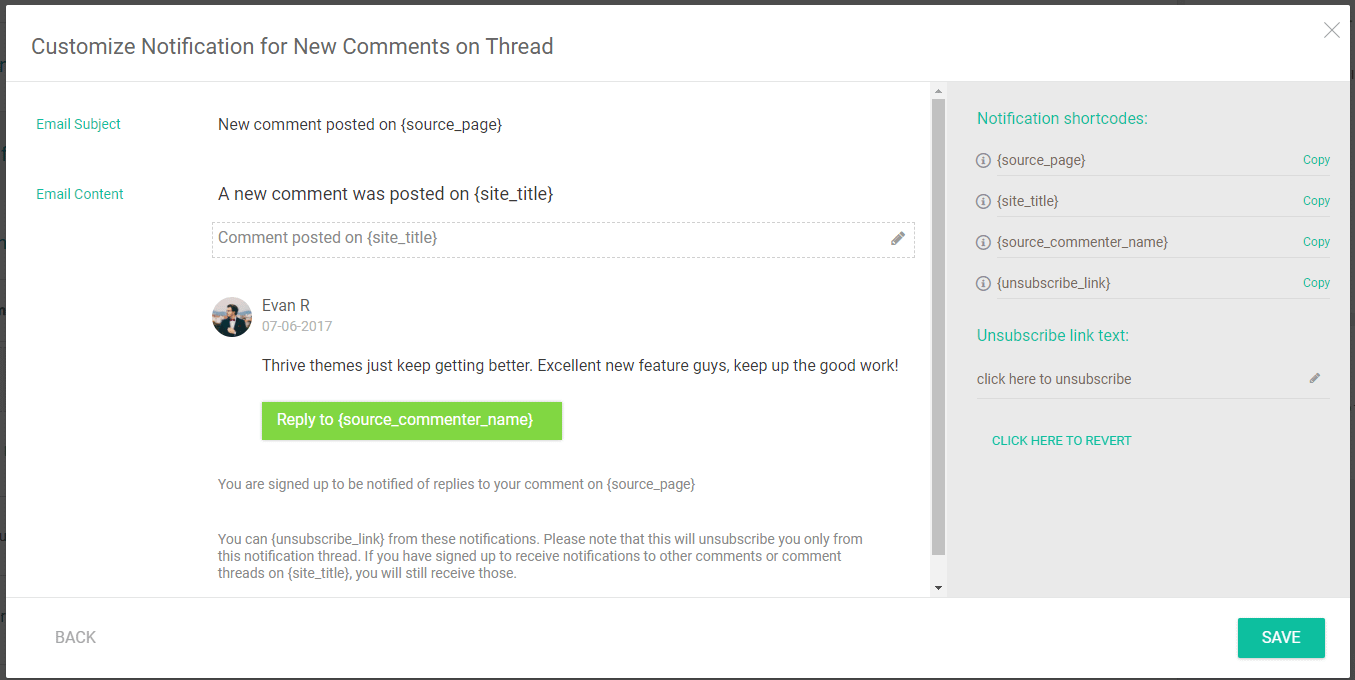Click the green Reply to commenter button
The height and width of the screenshot is (680, 1355).
[411, 421]
